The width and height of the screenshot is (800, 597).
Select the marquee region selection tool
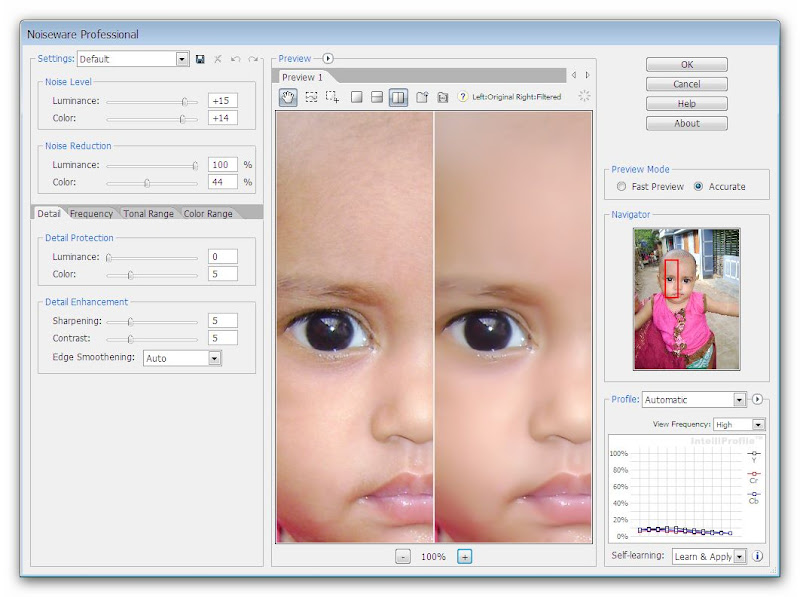(311, 97)
